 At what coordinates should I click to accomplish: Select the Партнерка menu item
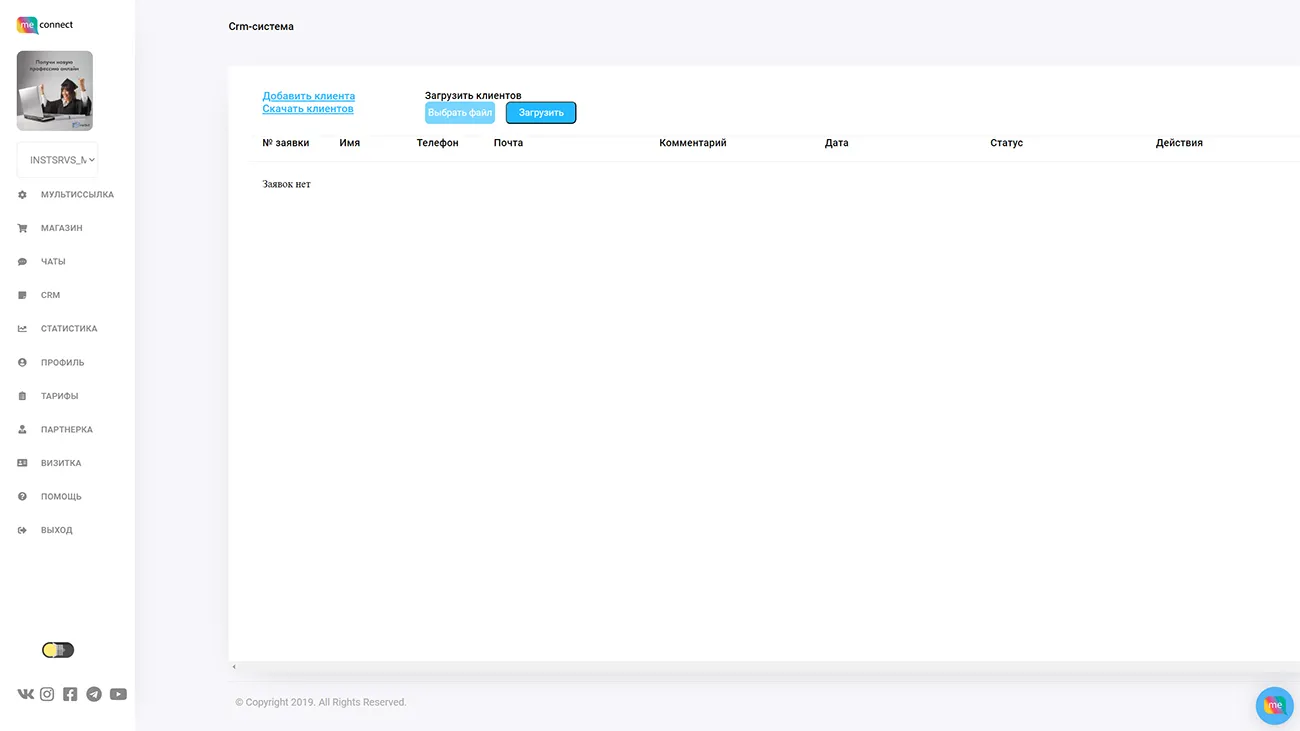point(66,430)
